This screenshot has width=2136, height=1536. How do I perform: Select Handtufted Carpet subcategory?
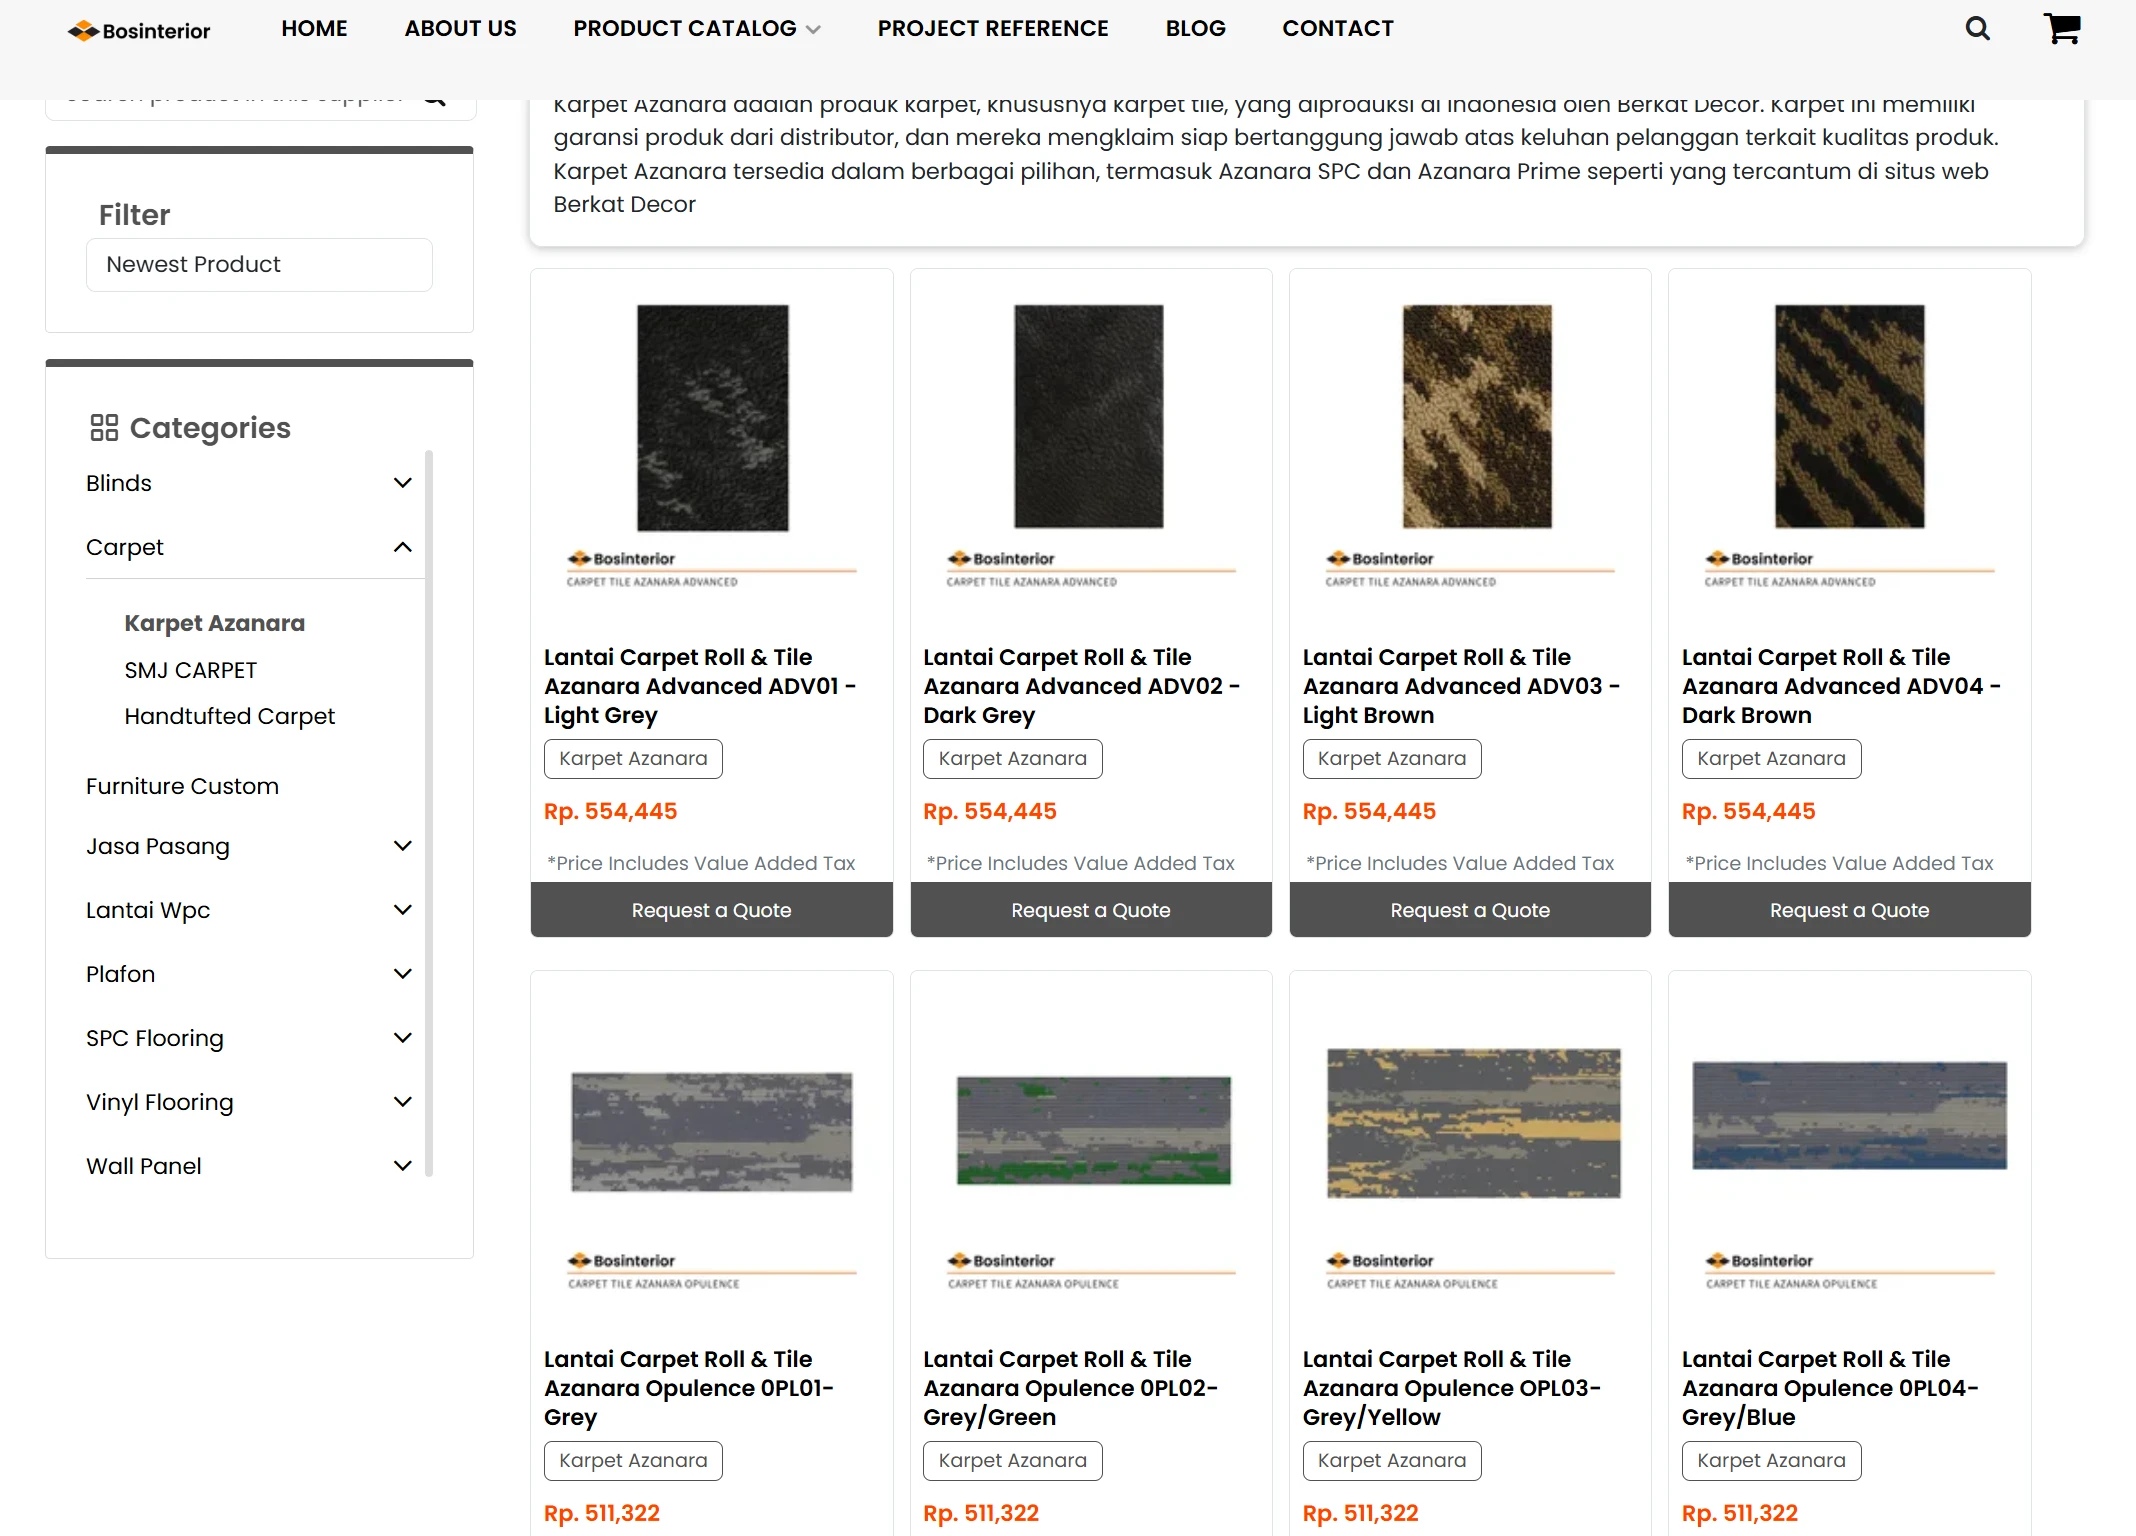point(229,716)
